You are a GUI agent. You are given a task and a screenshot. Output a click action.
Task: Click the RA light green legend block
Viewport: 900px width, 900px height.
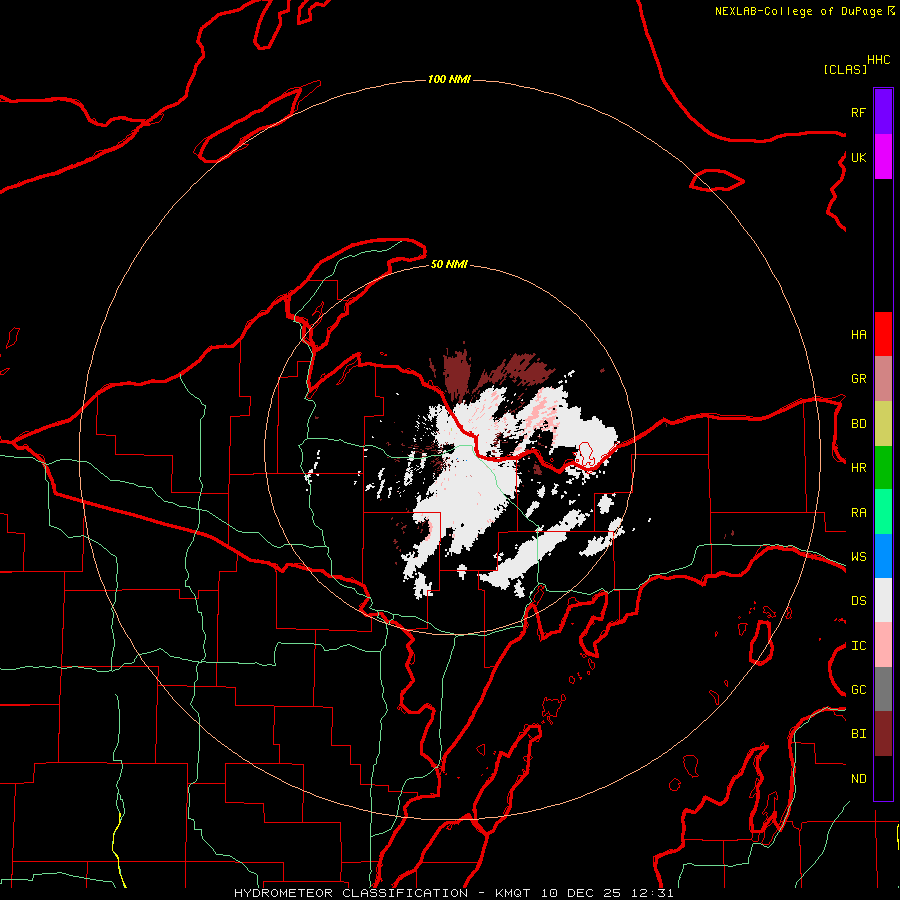883,512
